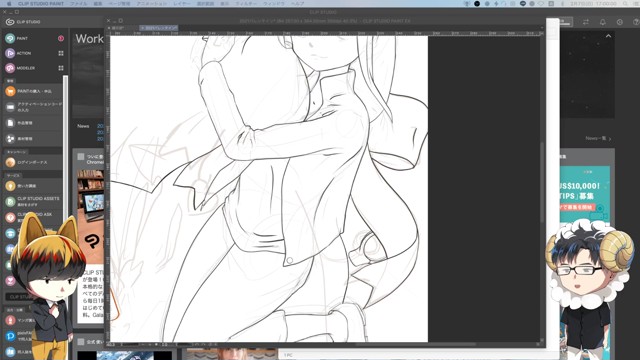The image size is (640, 360).
Task: Open CLIP STUDIO ASSETS in the sidebar
Action: pos(33,201)
